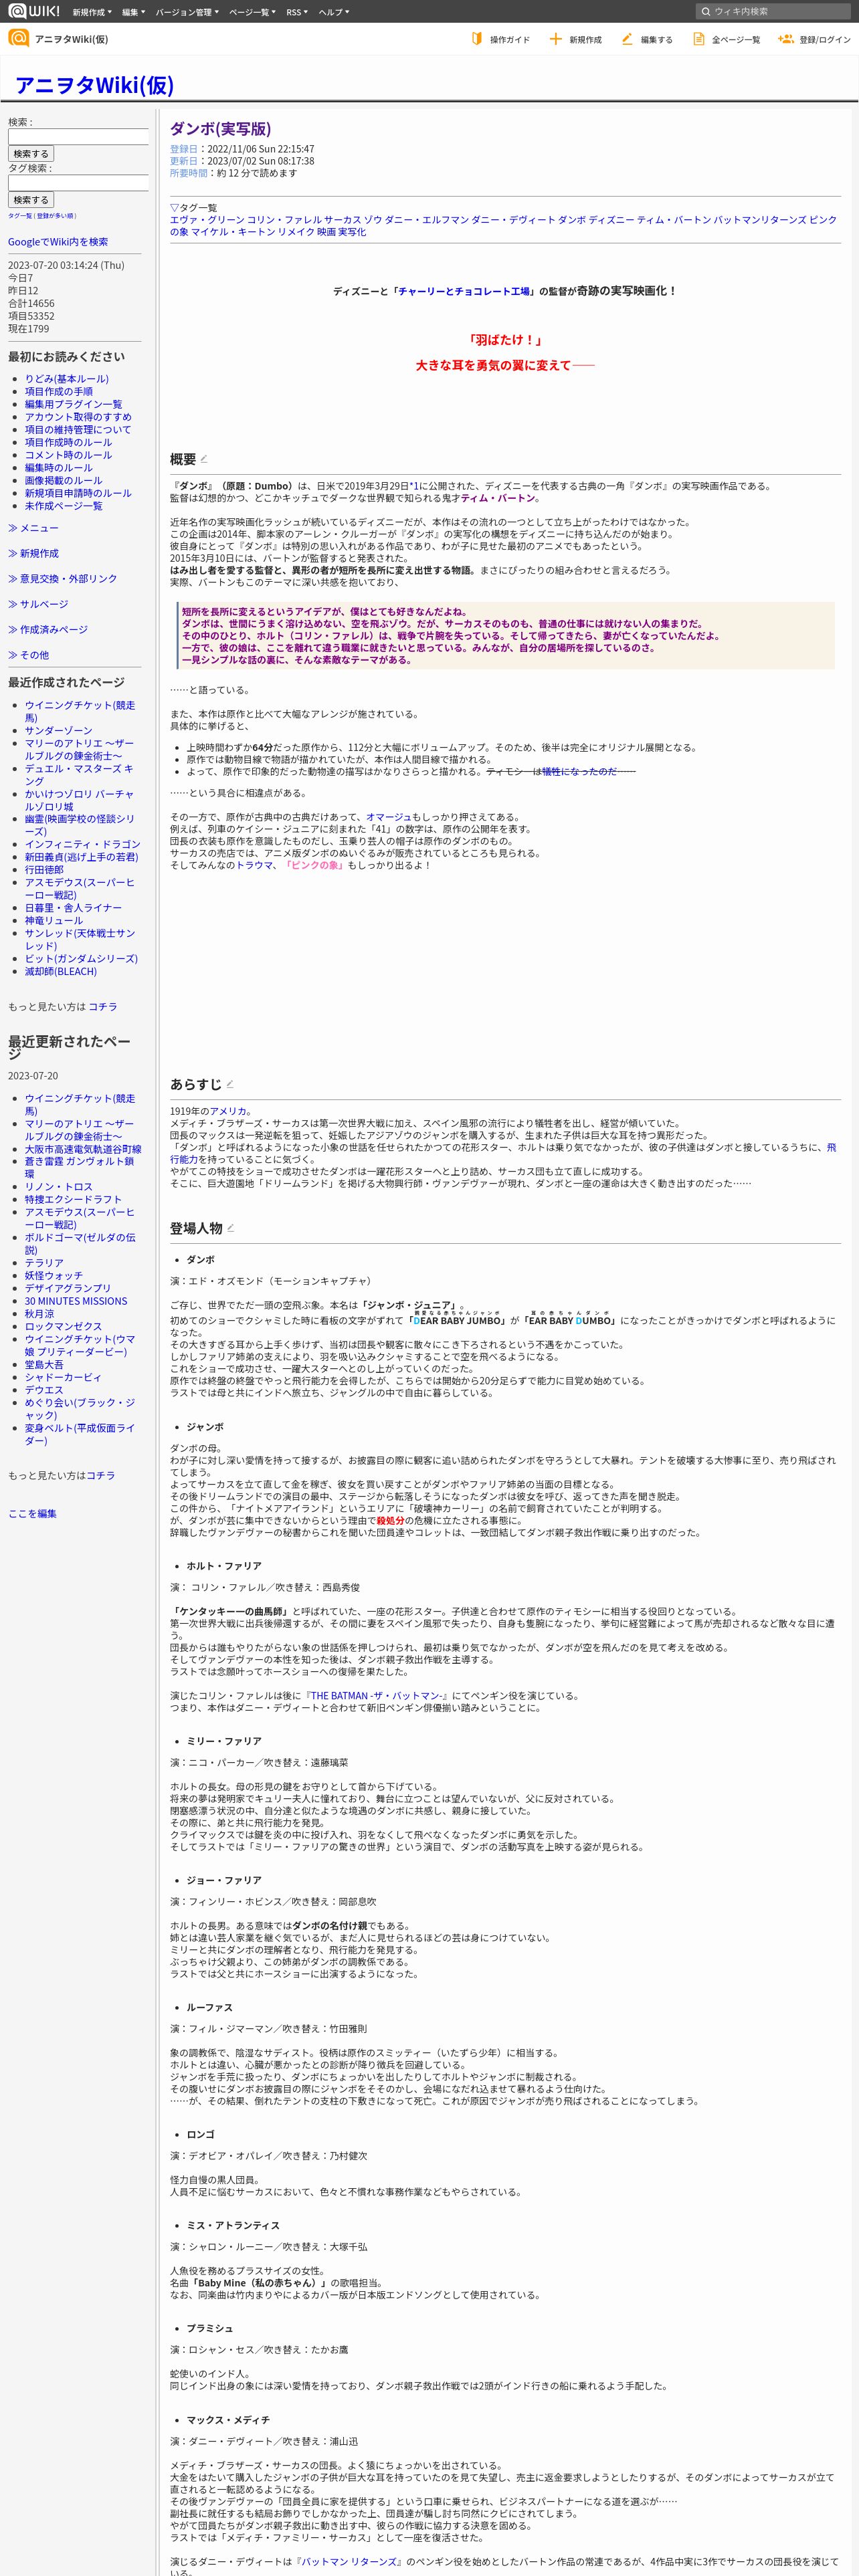Open 編集用プラグイン一覧 link
Viewport: 859px width, 2576px height.
click(x=73, y=404)
